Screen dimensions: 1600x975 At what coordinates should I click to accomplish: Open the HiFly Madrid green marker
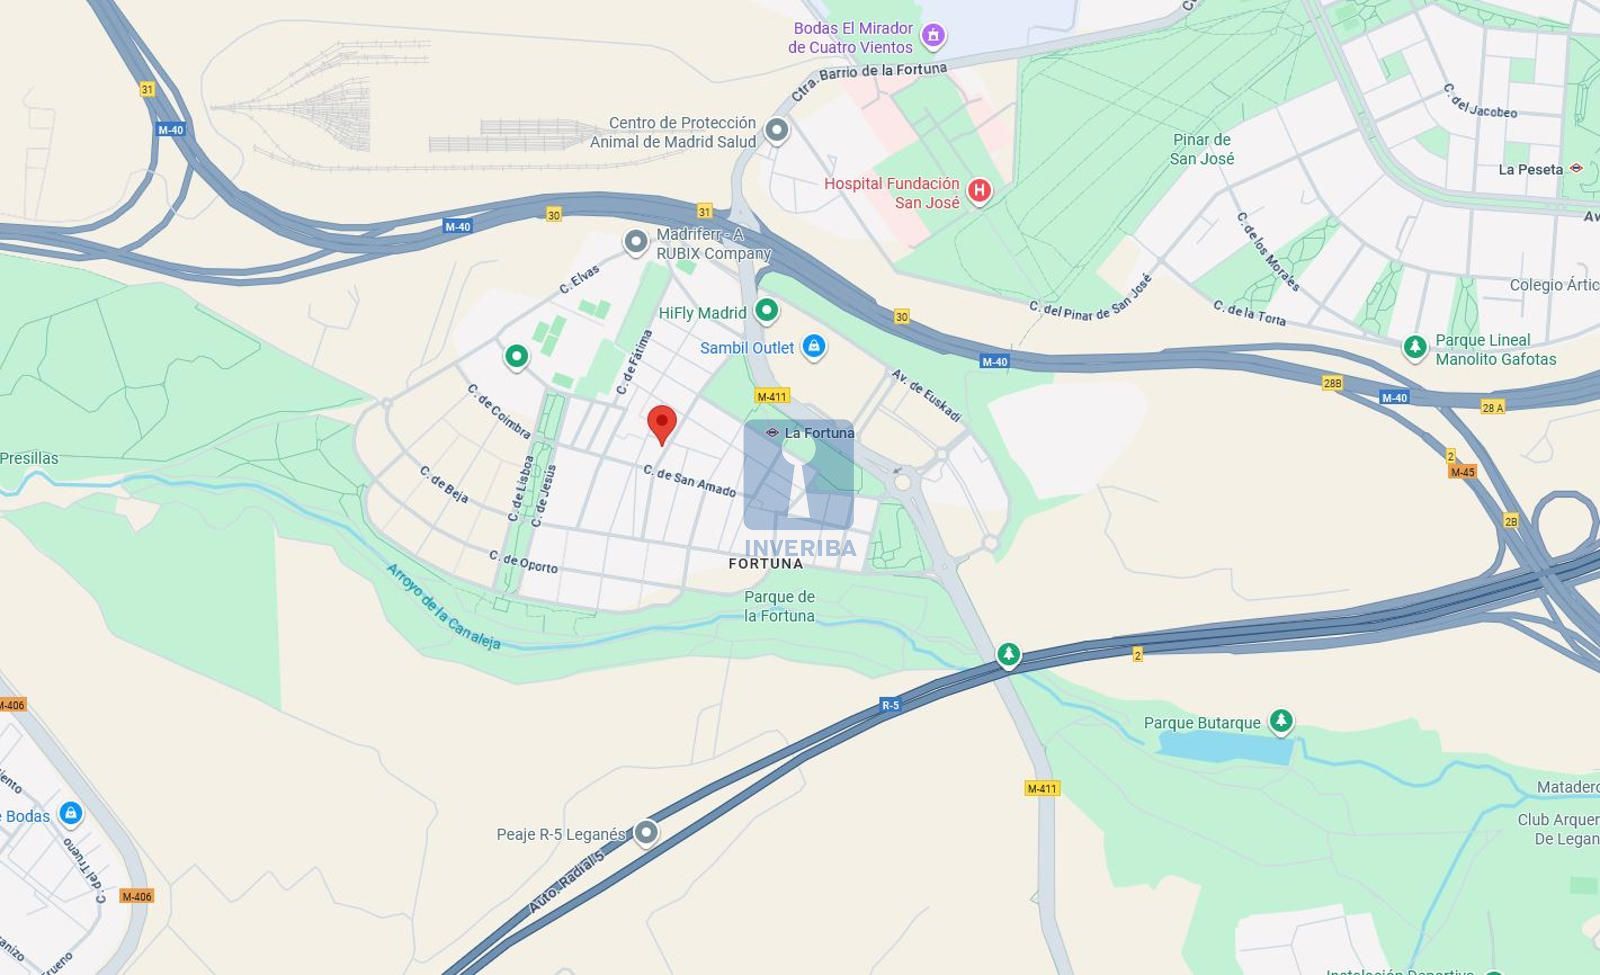pyautogui.click(x=766, y=311)
